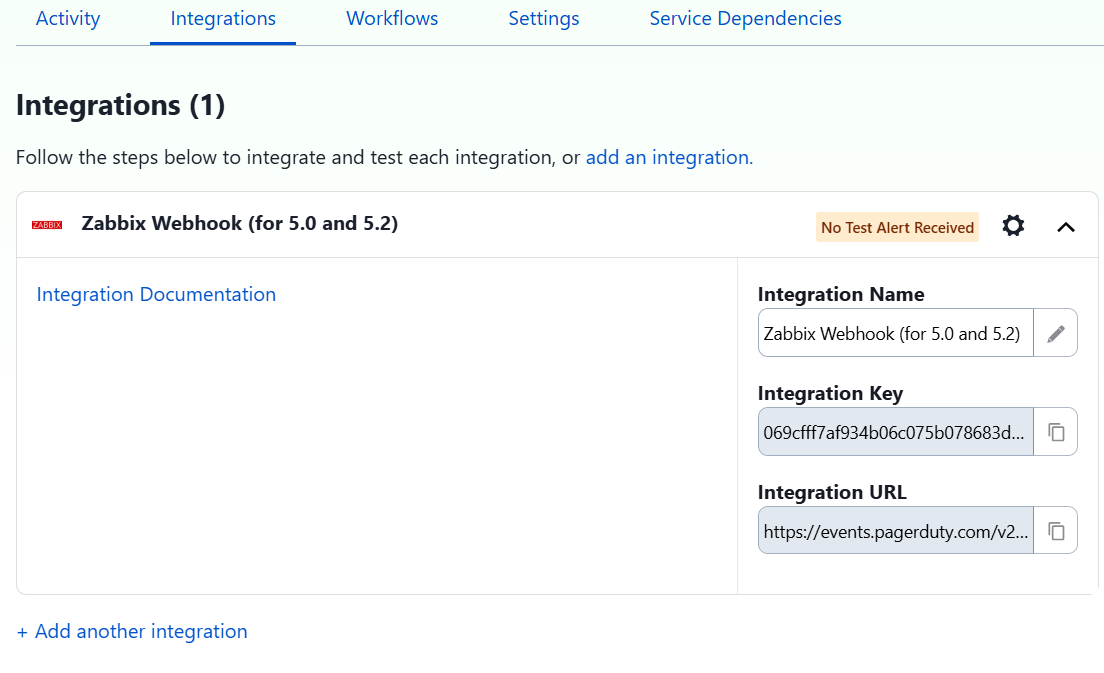Edit the integration name with pencil icon
This screenshot has width=1104, height=673.
[x=1055, y=333]
